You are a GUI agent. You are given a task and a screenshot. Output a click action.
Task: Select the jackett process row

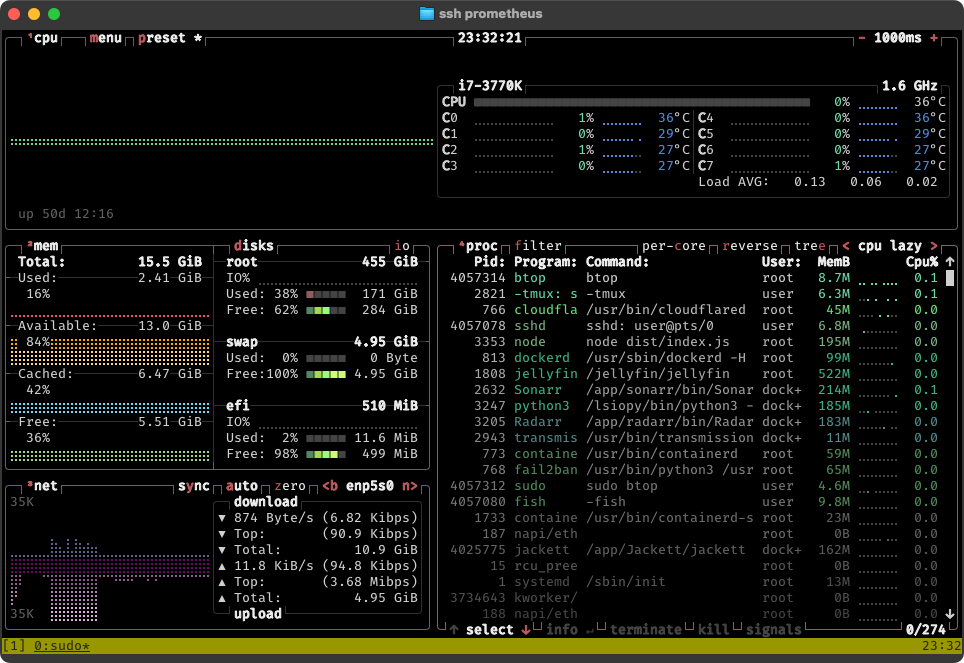(693, 550)
